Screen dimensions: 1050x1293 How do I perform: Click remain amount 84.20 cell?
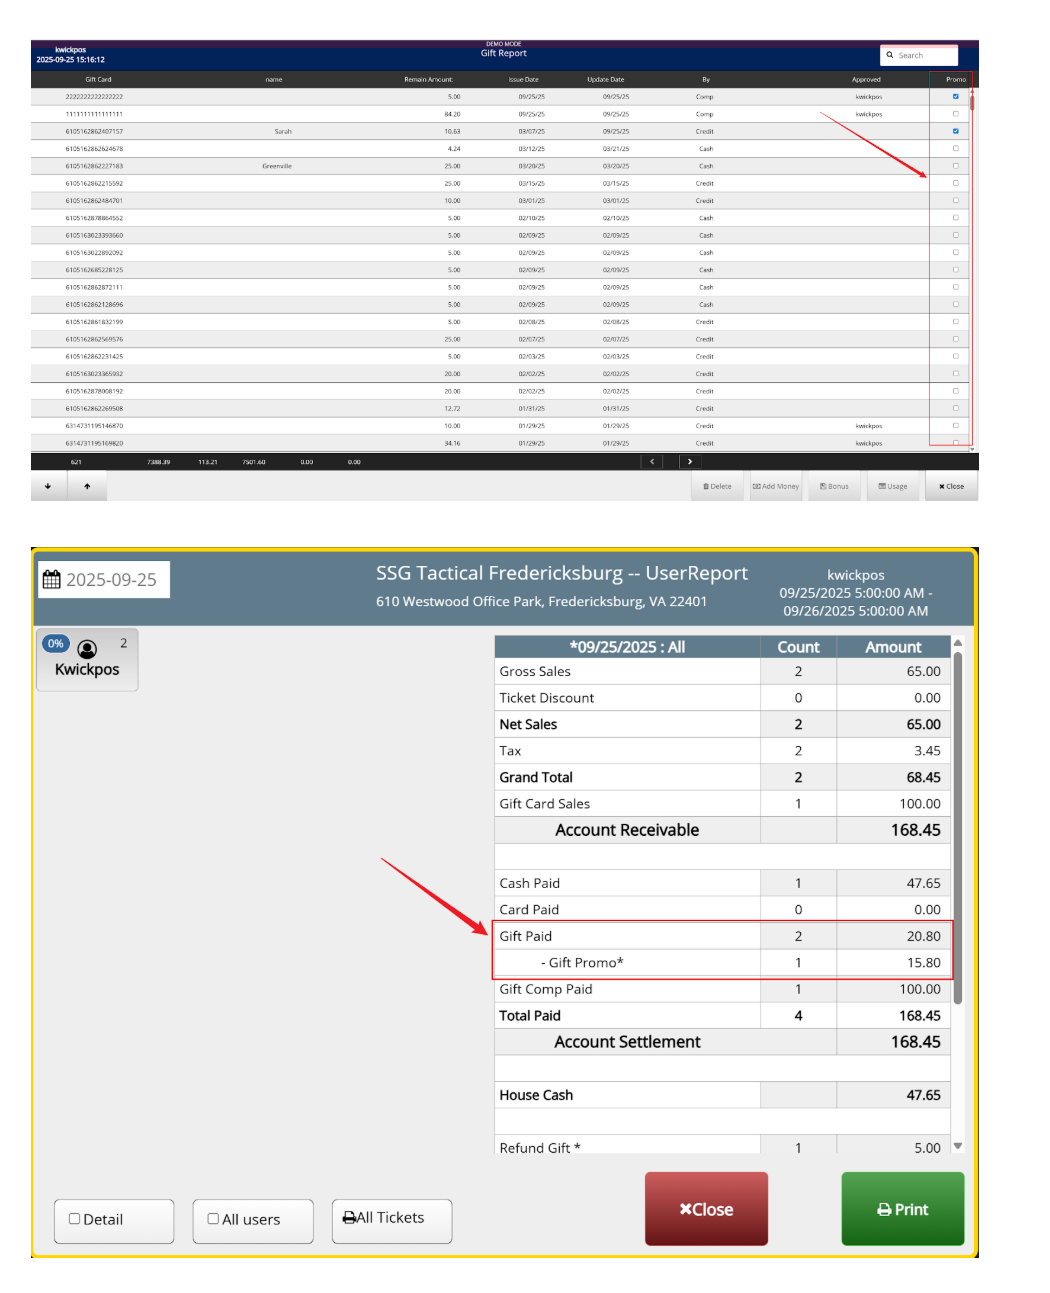[x=452, y=114]
